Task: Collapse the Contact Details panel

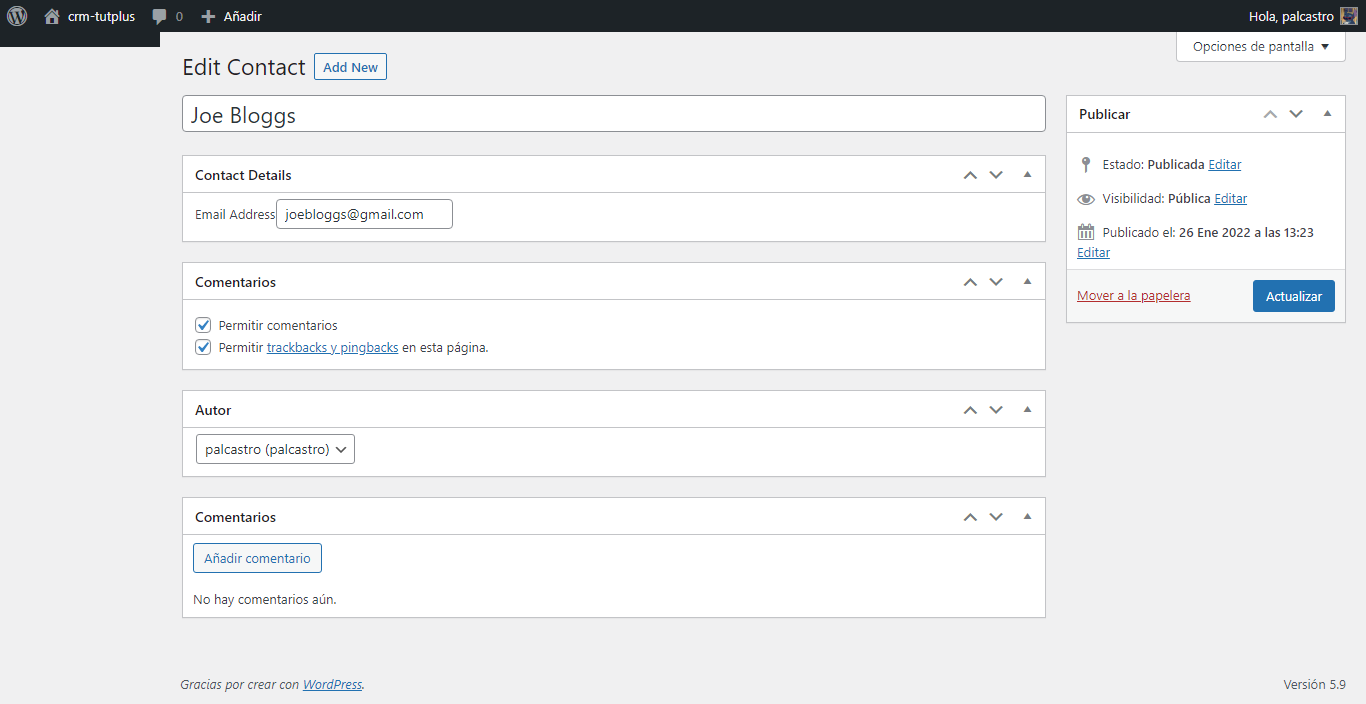Action: pyautogui.click(x=1027, y=174)
